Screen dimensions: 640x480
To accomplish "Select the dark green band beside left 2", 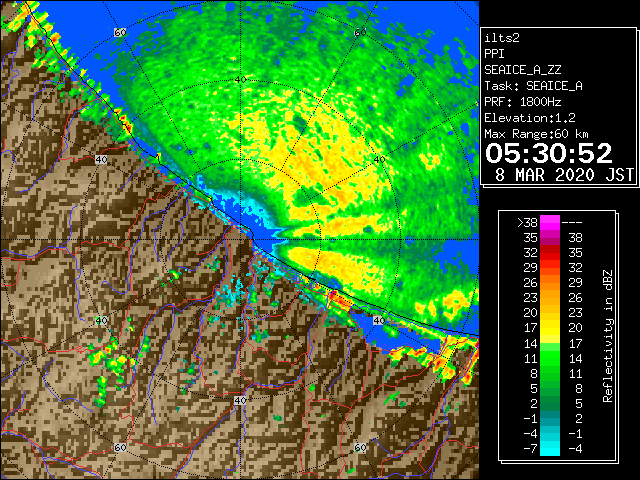I will (x=549, y=403).
